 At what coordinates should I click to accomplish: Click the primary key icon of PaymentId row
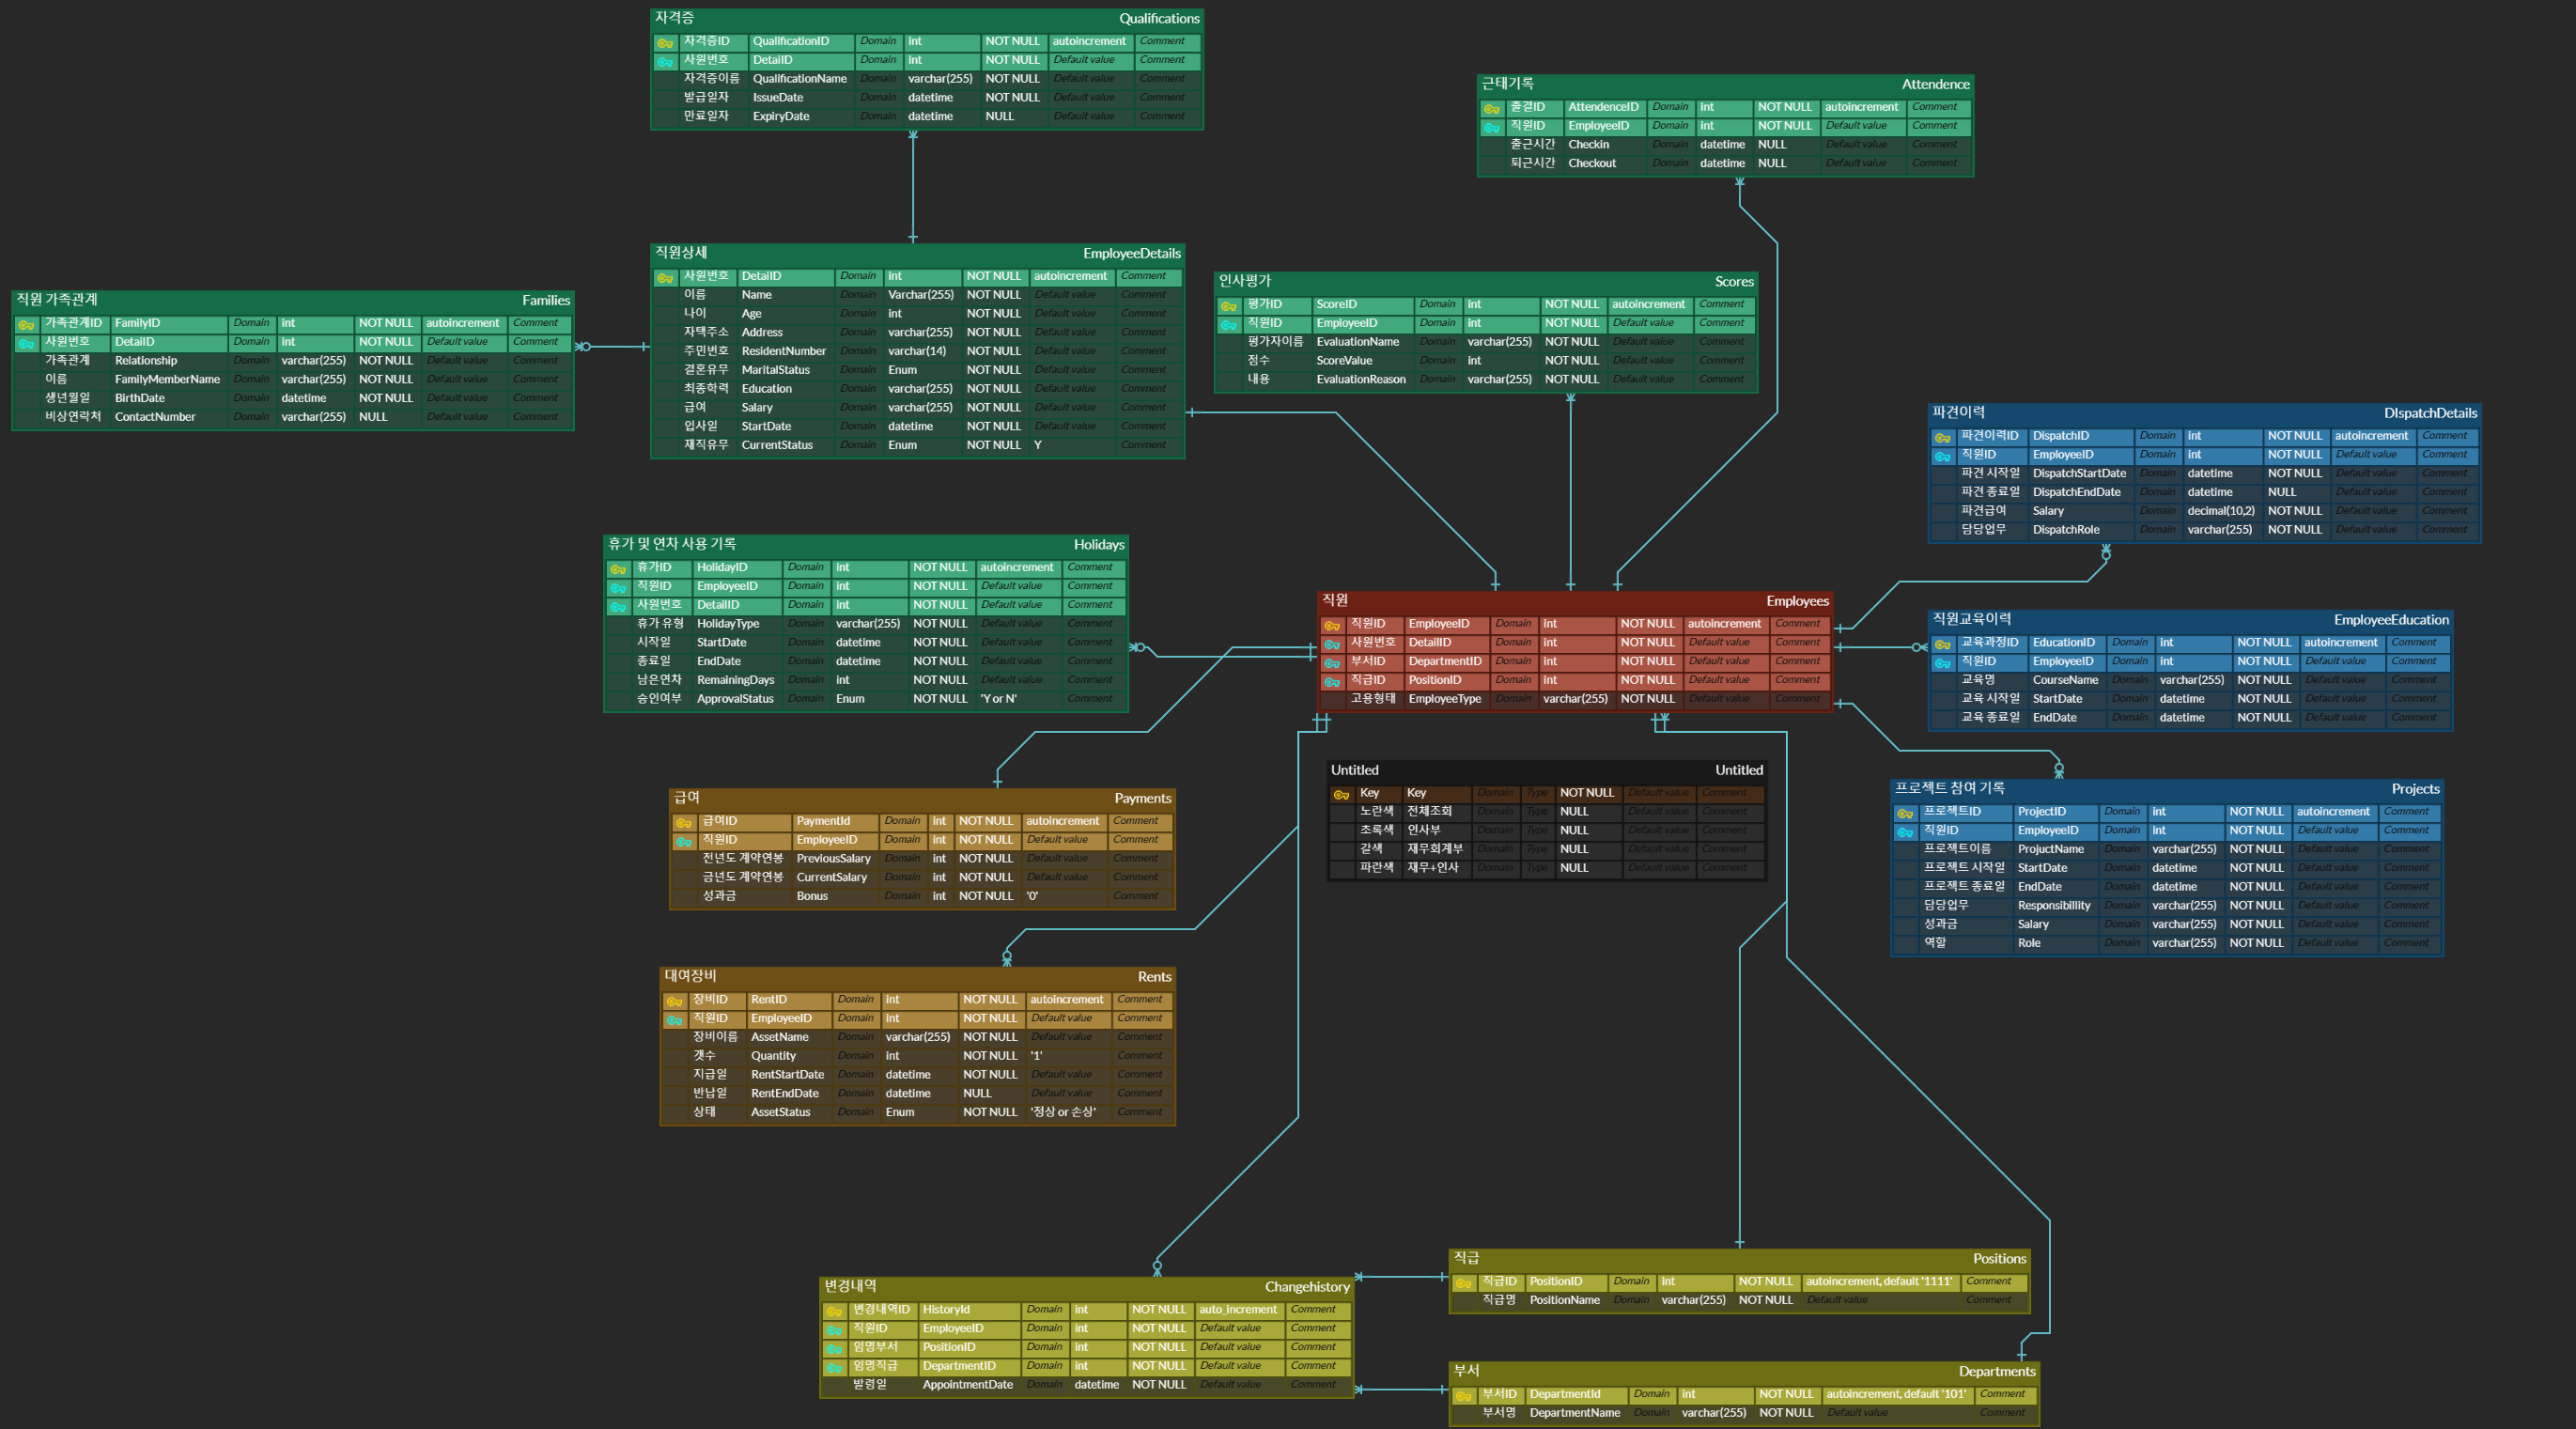click(x=684, y=823)
